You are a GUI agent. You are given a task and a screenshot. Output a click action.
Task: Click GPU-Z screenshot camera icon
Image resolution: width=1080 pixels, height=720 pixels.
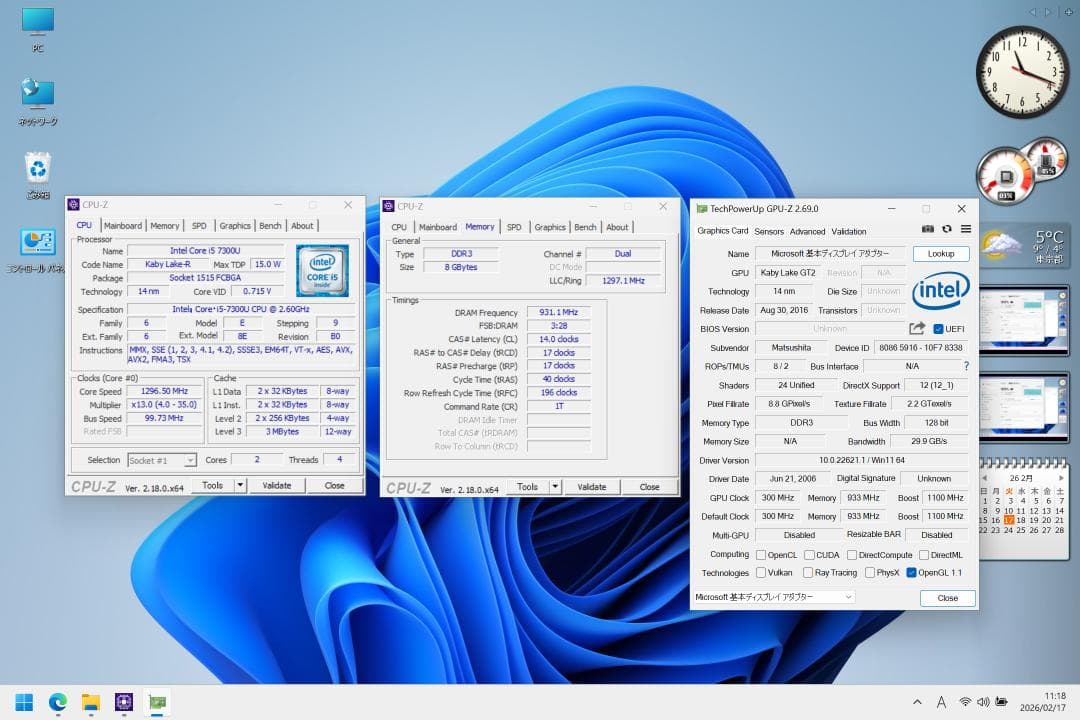point(928,229)
